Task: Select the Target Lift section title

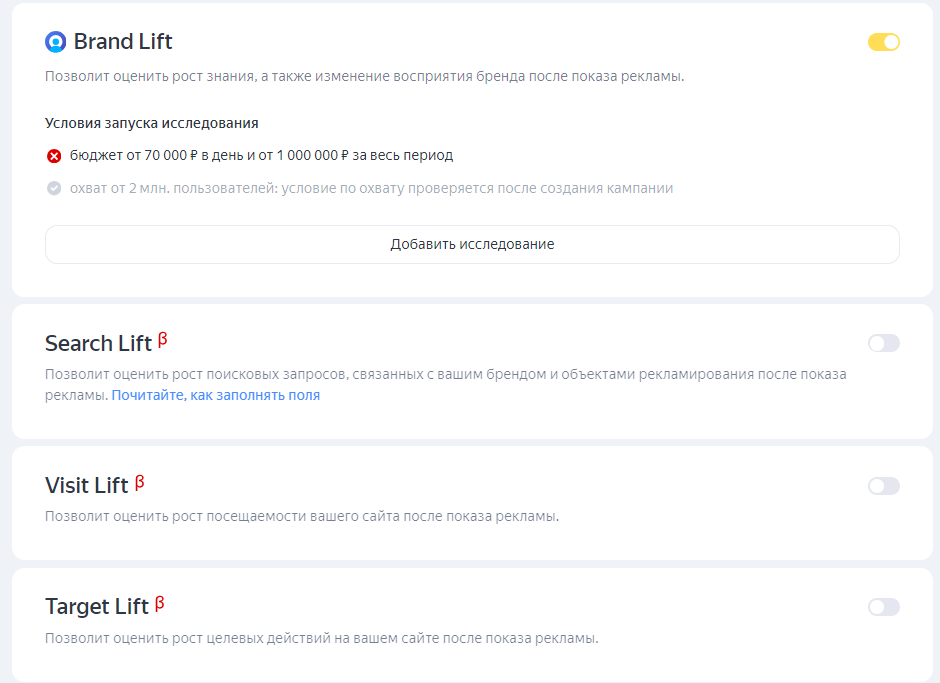Action: (x=97, y=607)
